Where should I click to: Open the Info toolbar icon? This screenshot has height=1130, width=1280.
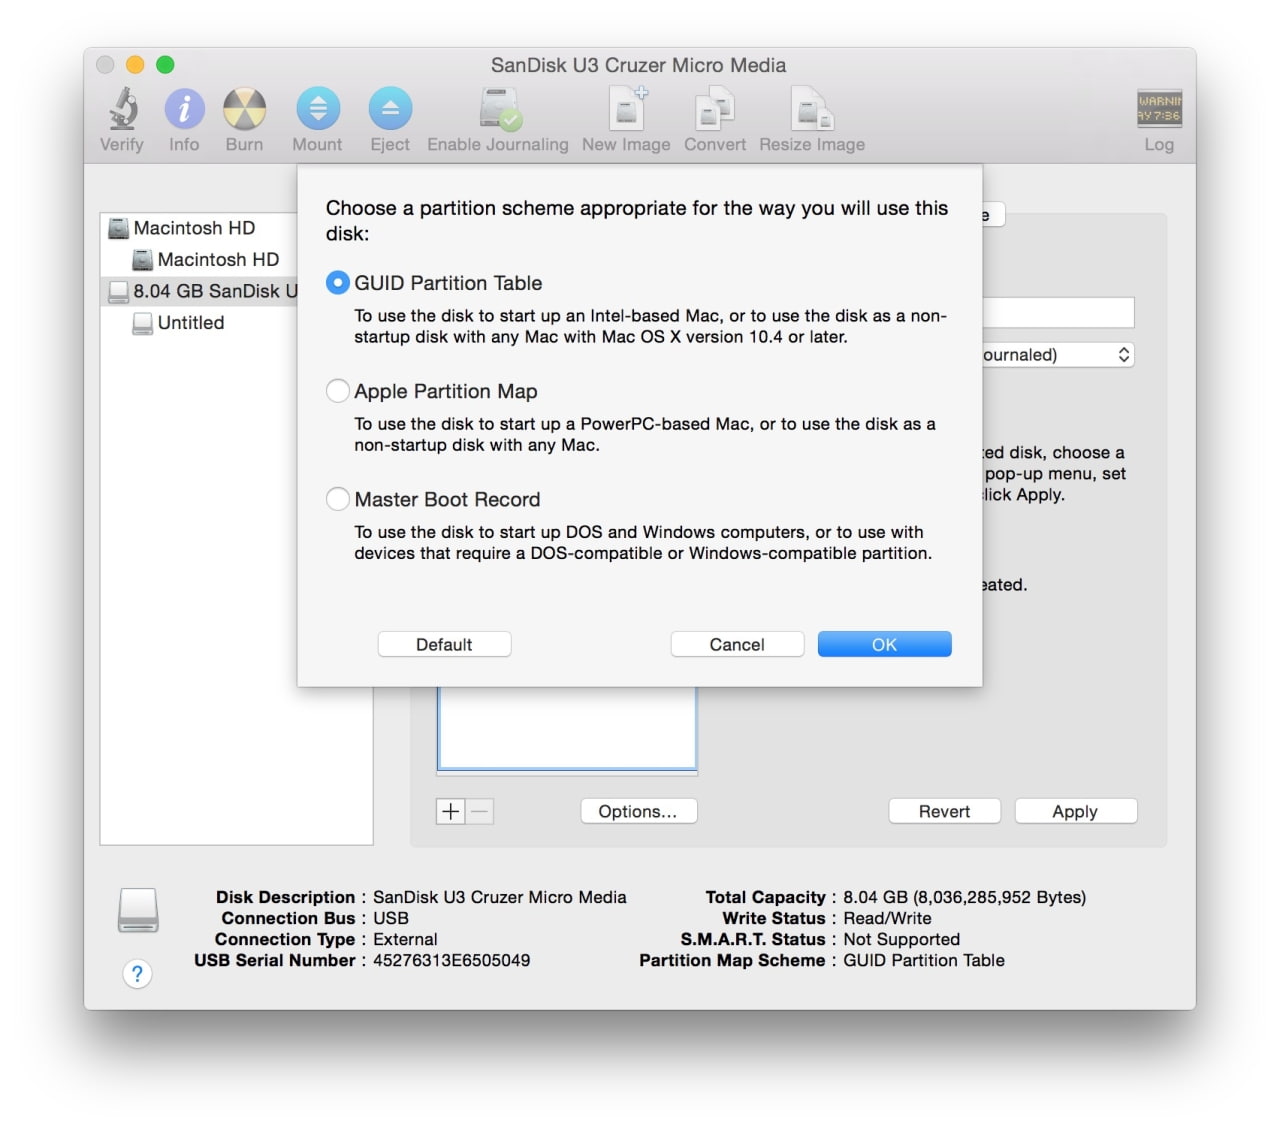(184, 109)
